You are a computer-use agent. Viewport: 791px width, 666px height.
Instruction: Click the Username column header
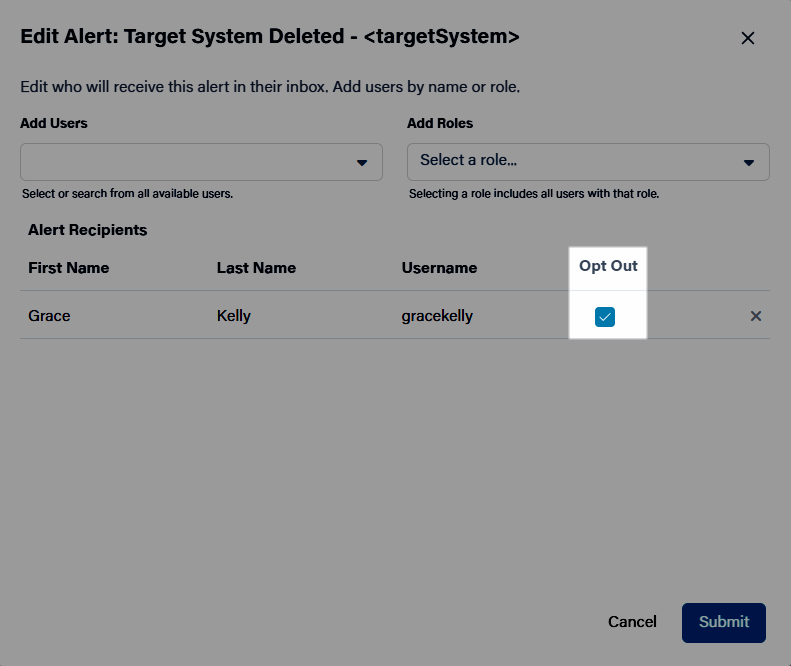(439, 267)
